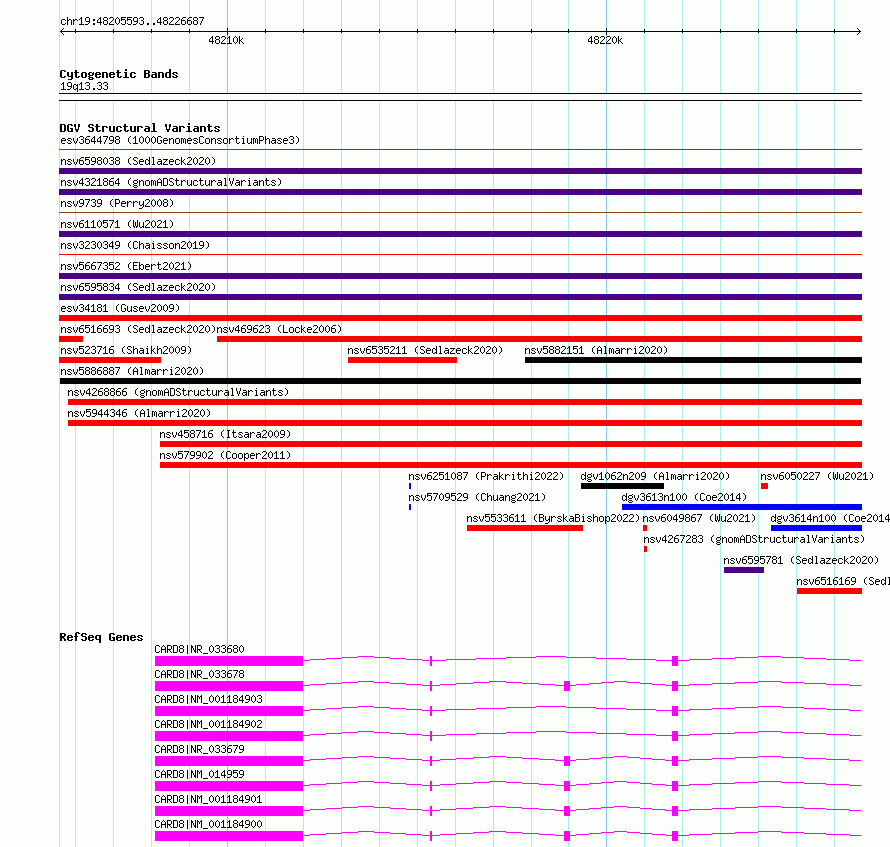Select the 19q13.33 band label
Image resolution: width=890 pixels, height=847 pixels.
pos(84,86)
